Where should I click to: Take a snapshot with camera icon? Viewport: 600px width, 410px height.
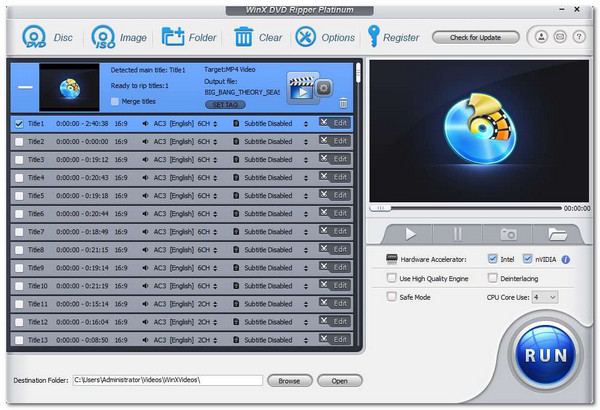[x=509, y=234]
